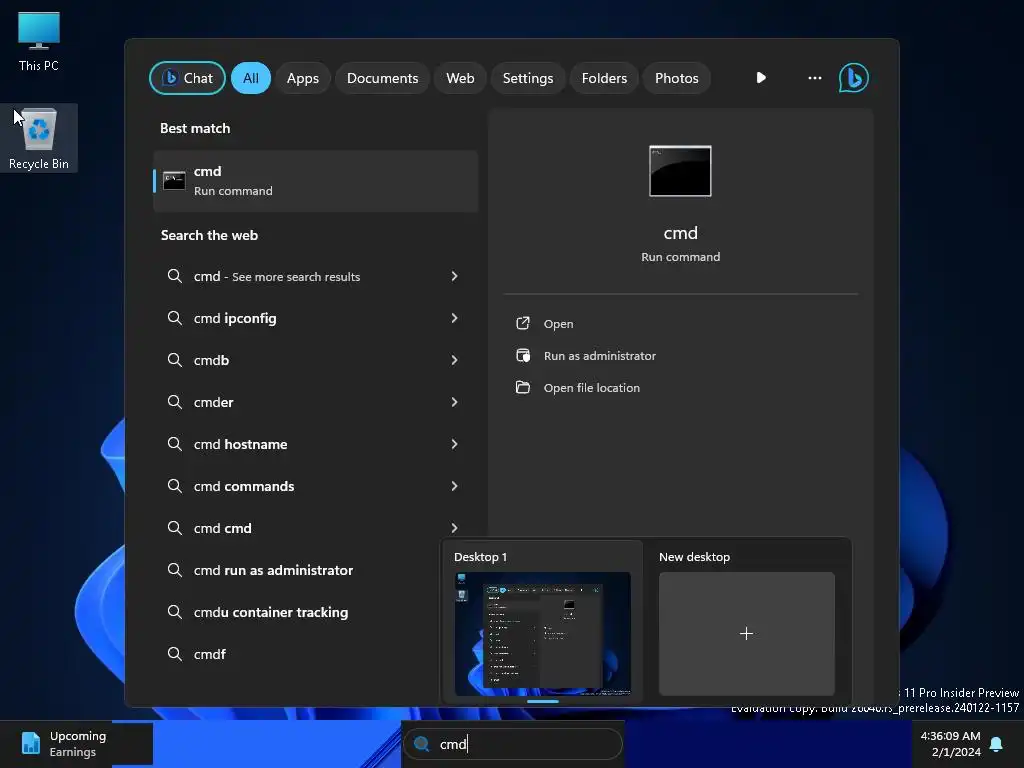Expand the chevron next to 'cmd commands'

455,486
